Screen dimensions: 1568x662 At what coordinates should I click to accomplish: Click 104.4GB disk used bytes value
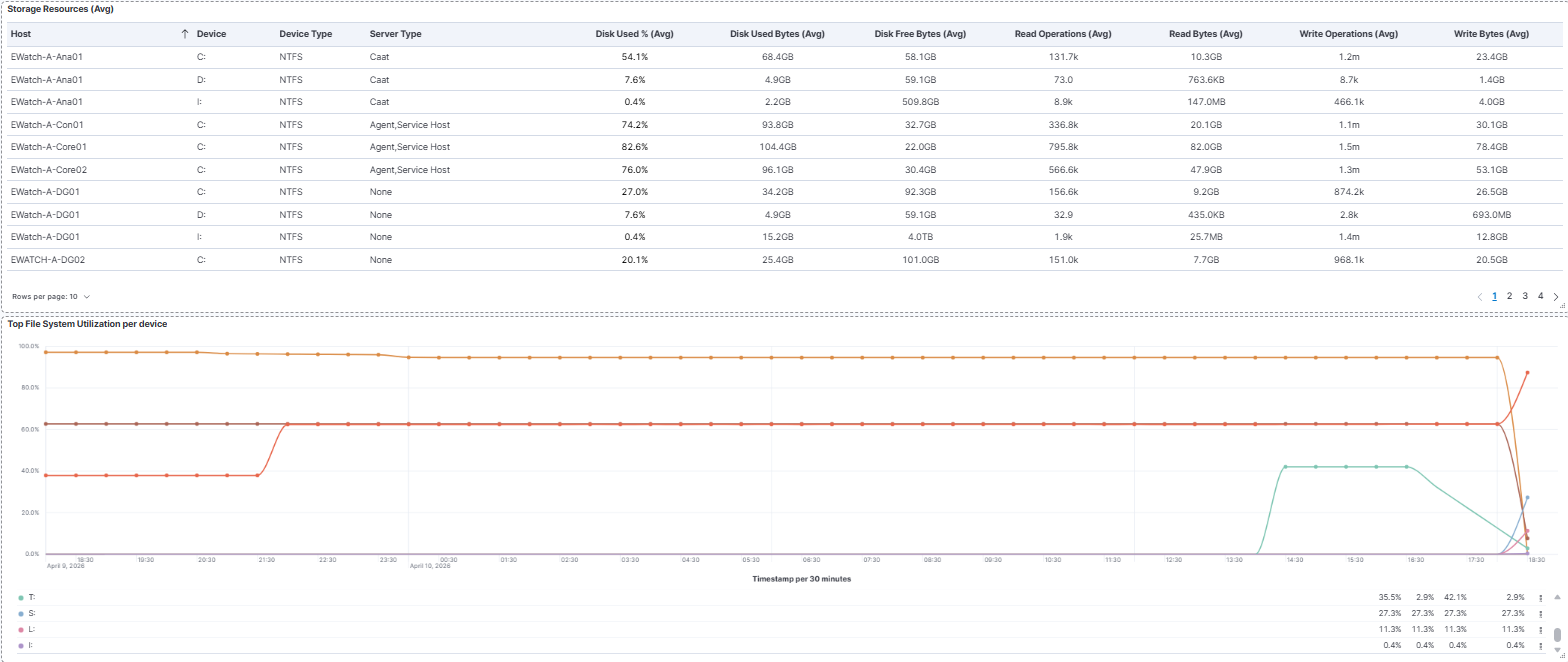pyautogui.click(x=777, y=147)
